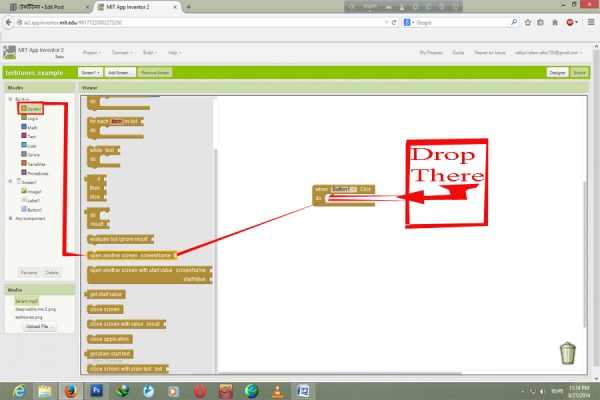Select Label1 component in blocks tree
This screenshot has height=400, width=600.
click(x=31, y=200)
